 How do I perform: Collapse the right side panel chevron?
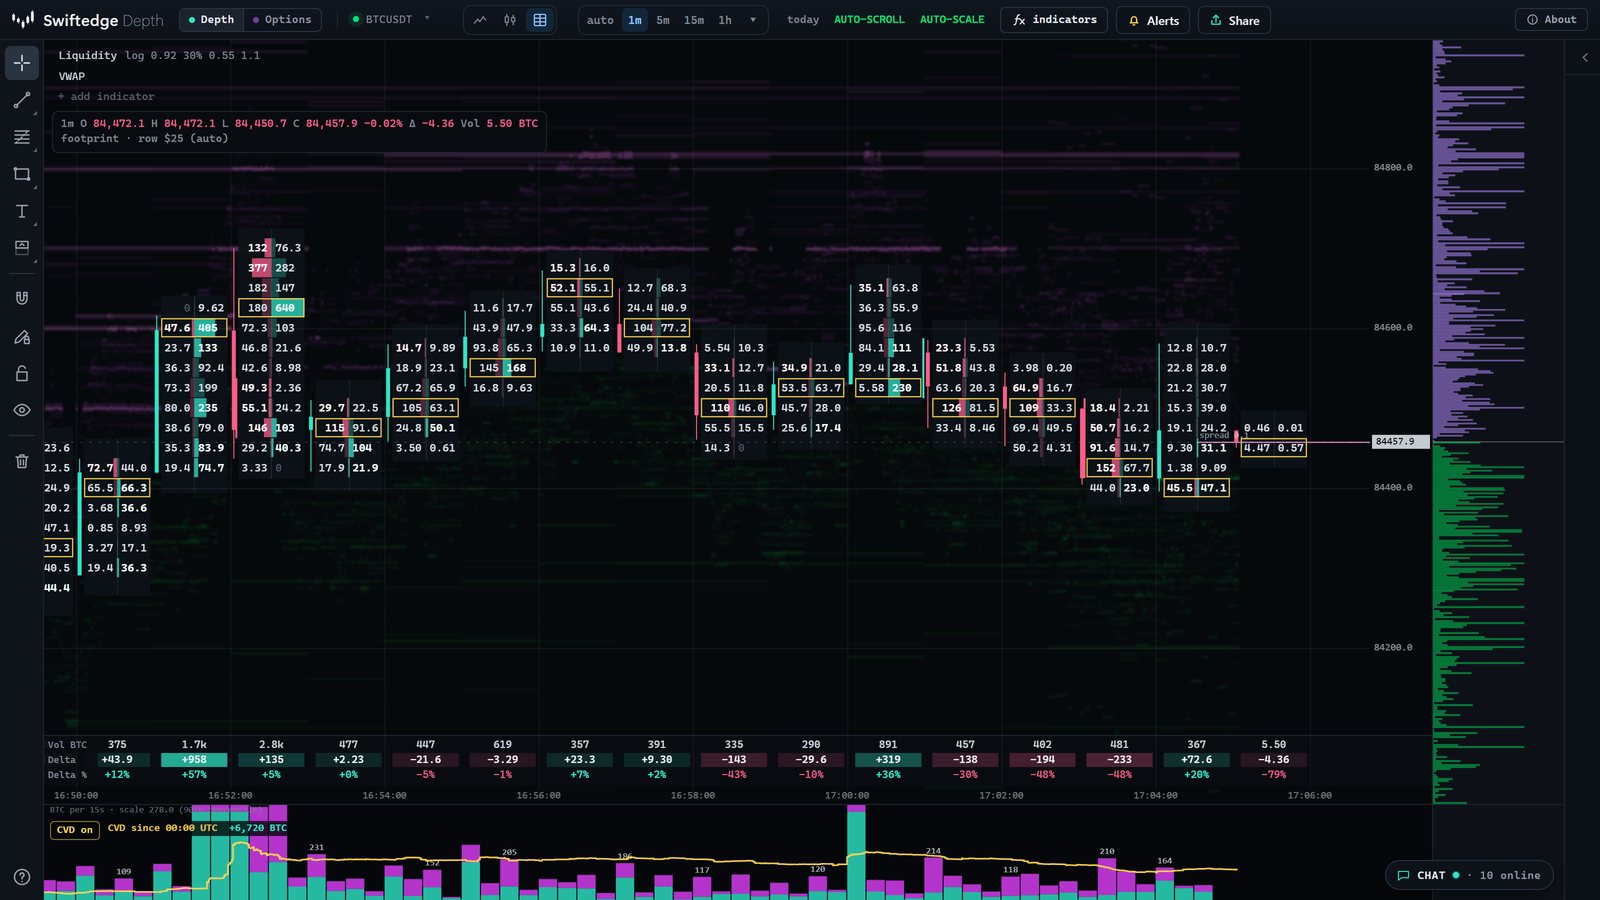pyautogui.click(x=1585, y=58)
